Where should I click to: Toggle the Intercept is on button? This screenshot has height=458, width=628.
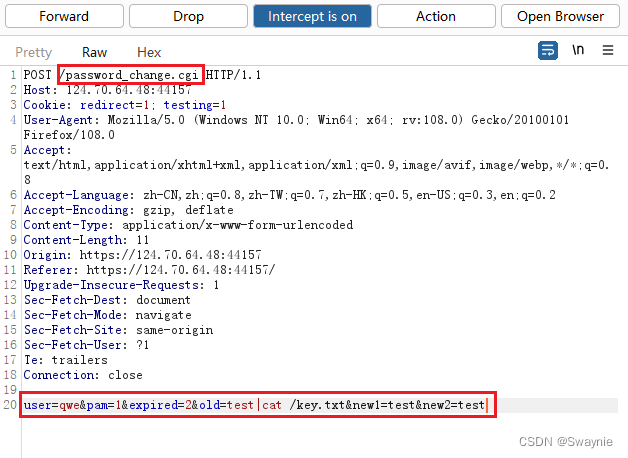(312, 16)
